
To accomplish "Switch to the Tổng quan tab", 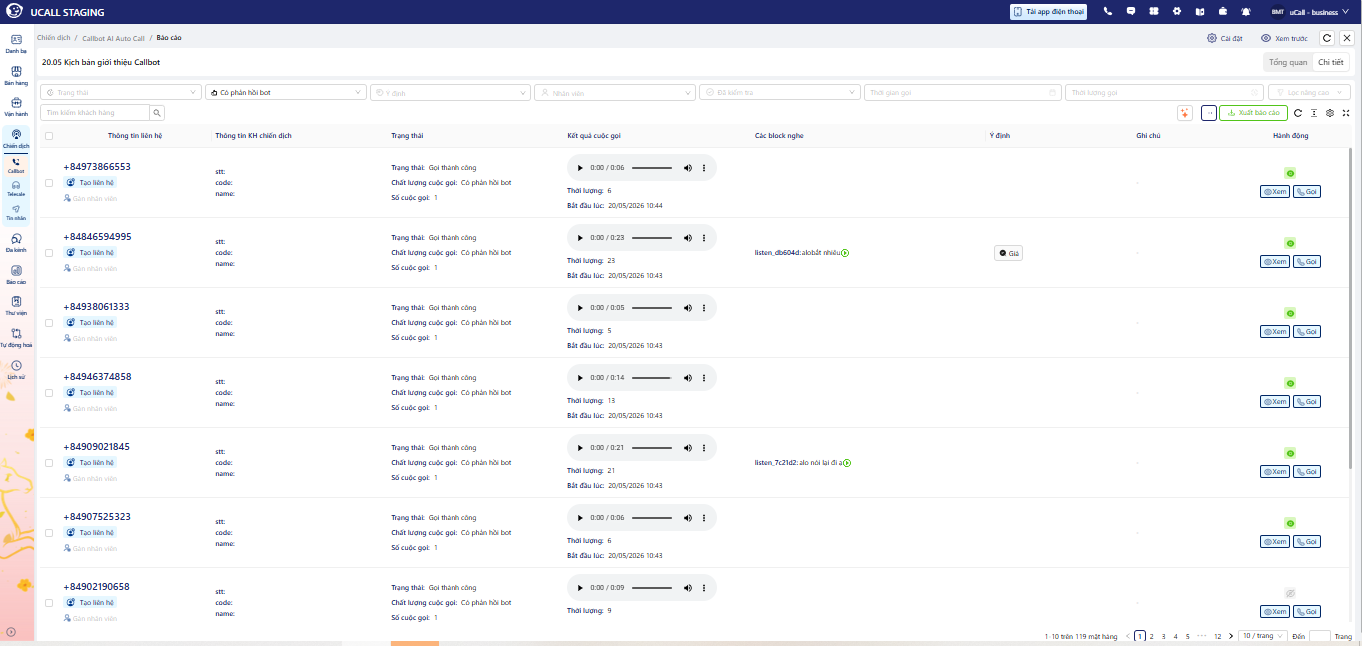I will point(1288,62).
